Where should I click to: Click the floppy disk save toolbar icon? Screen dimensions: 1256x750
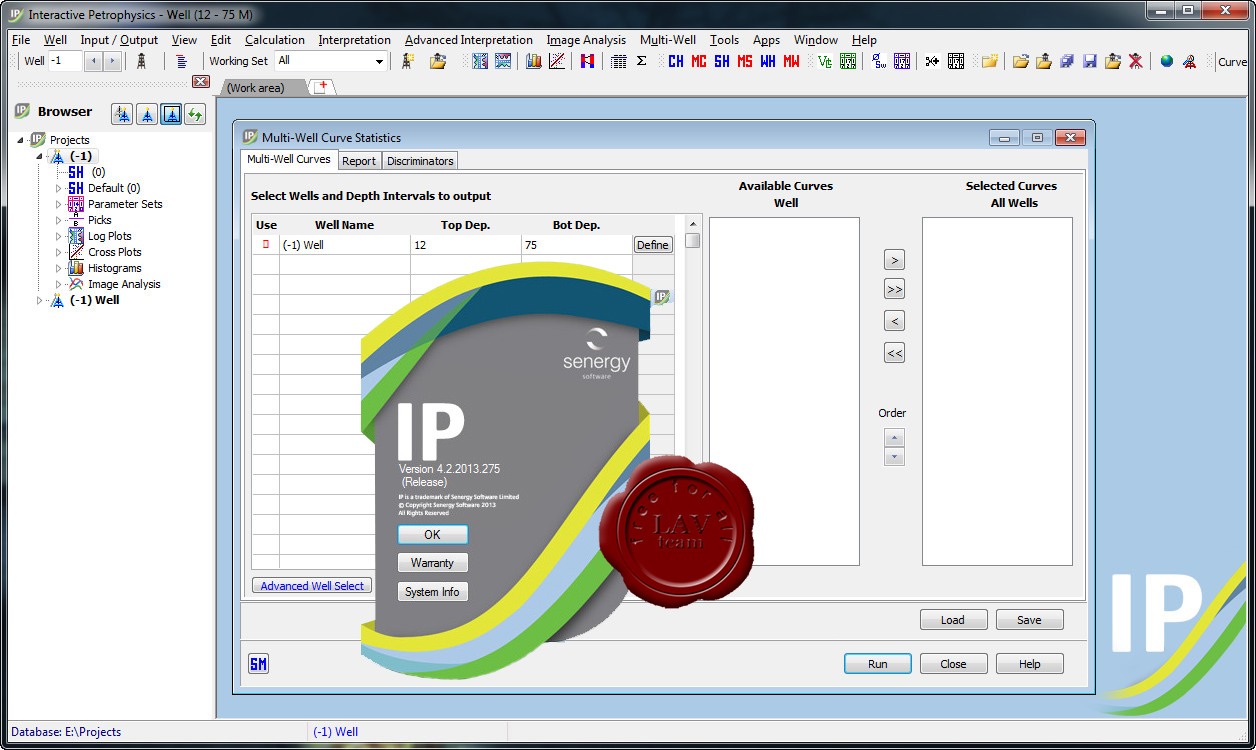pyautogui.click(x=1090, y=61)
